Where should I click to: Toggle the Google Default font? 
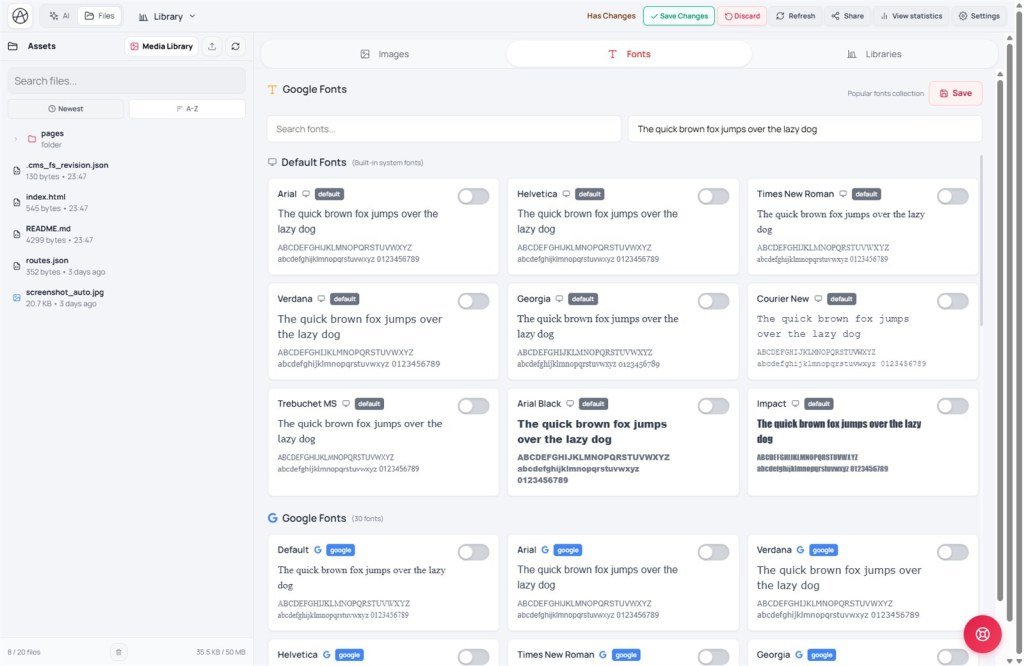point(473,552)
